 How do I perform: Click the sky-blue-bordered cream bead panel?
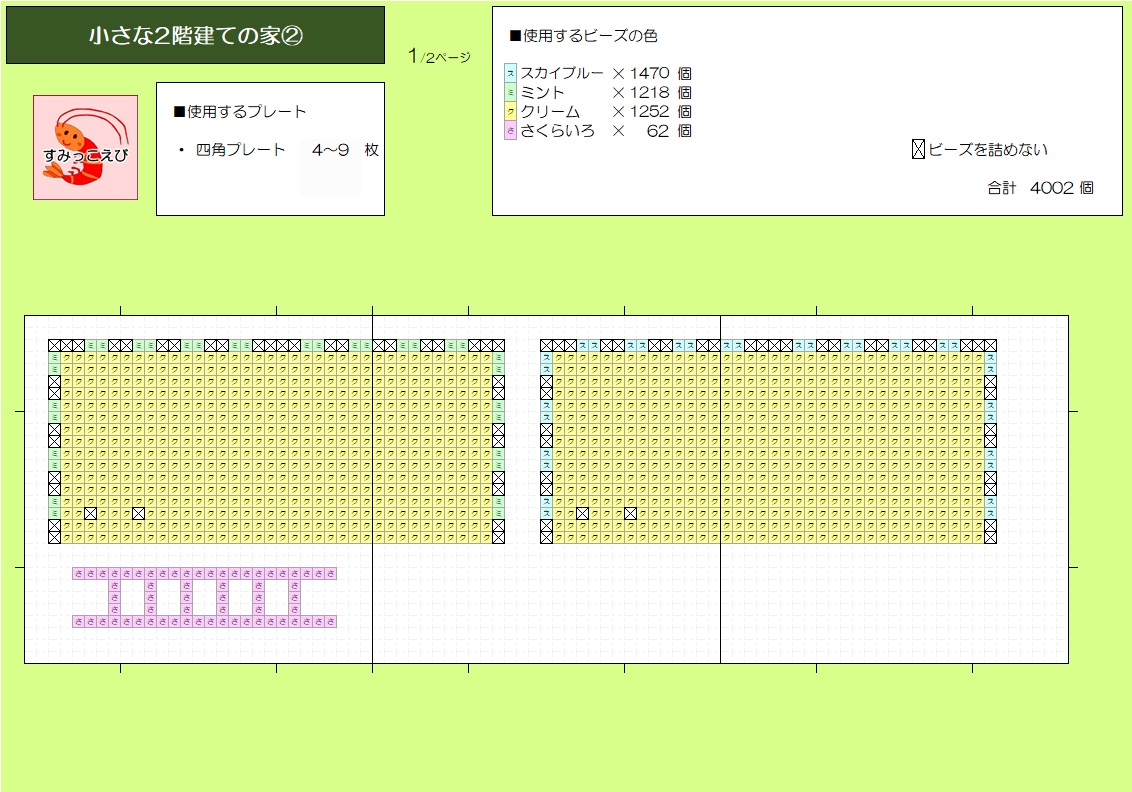(768, 441)
